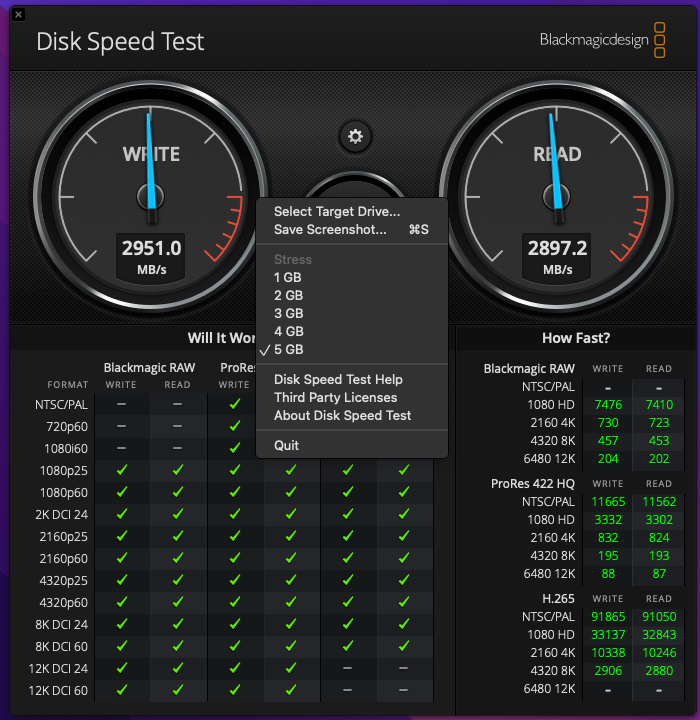Click the H.265 section heading
The height and width of the screenshot is (720, 700).
coord(558,598)
